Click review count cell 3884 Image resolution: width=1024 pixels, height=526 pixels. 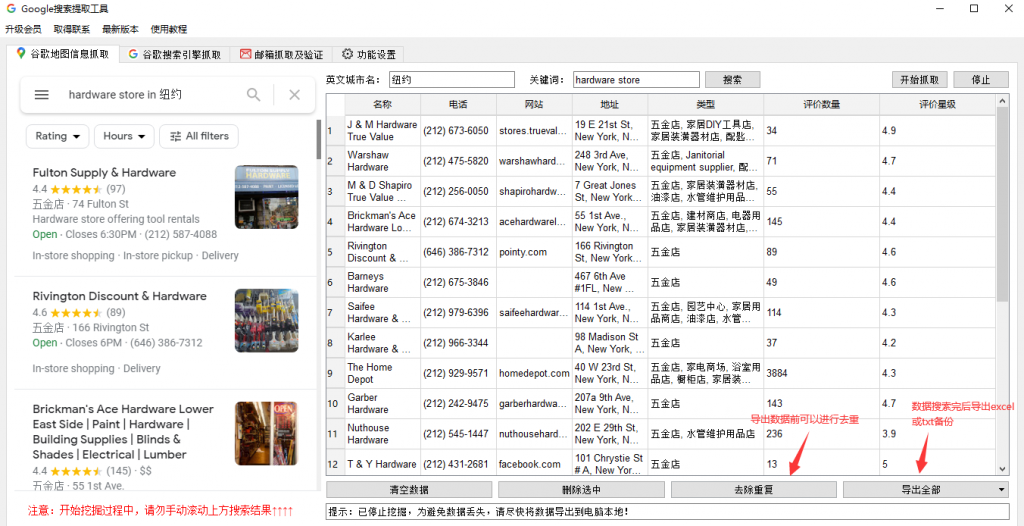[822, 374]
